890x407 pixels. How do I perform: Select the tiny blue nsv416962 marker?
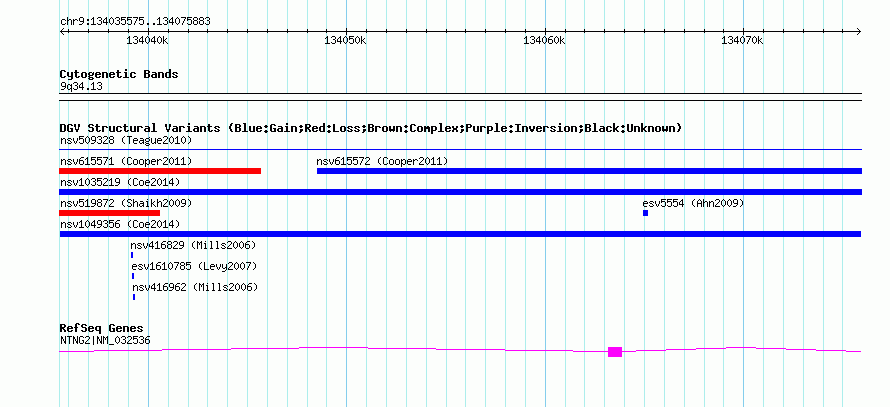(x=134, y=297)
